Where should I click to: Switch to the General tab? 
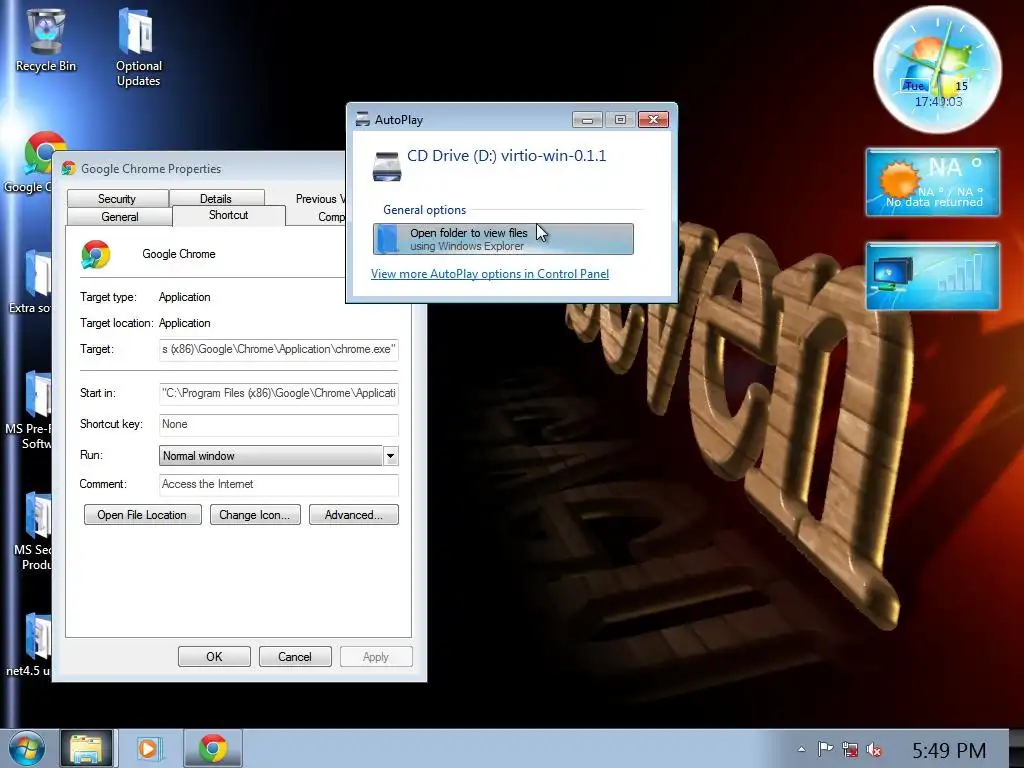pos(120,217)
